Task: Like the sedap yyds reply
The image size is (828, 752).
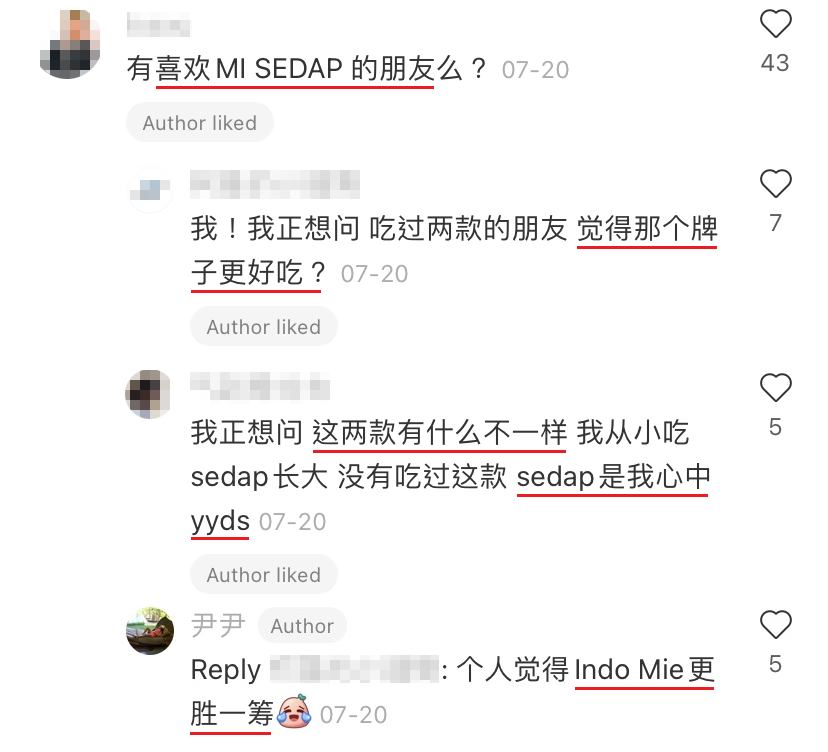Action: coord(775,388)
